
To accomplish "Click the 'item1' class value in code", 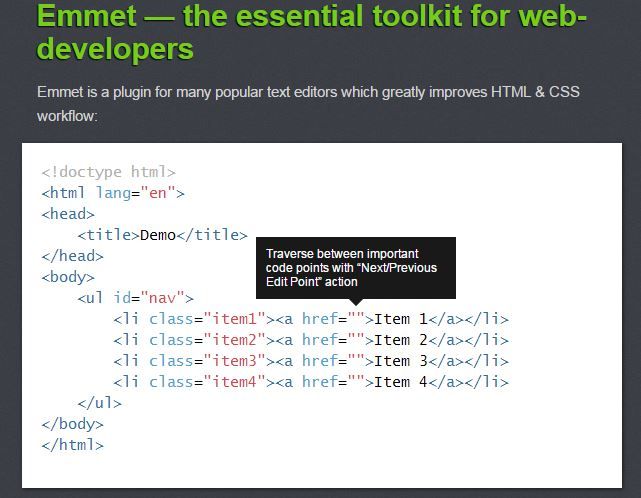I will (x=234, y=319).
